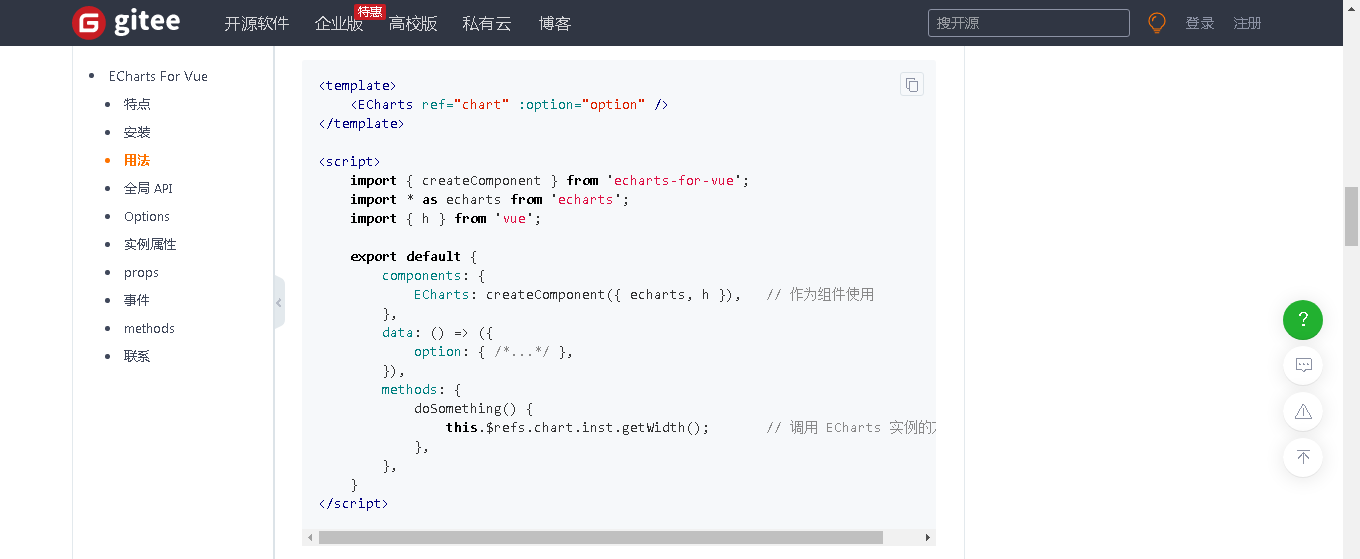The height and width of the screenshot is (559, 1360).
Task: Jump to the 安装 section in sidebar
Action: [137, 132]
